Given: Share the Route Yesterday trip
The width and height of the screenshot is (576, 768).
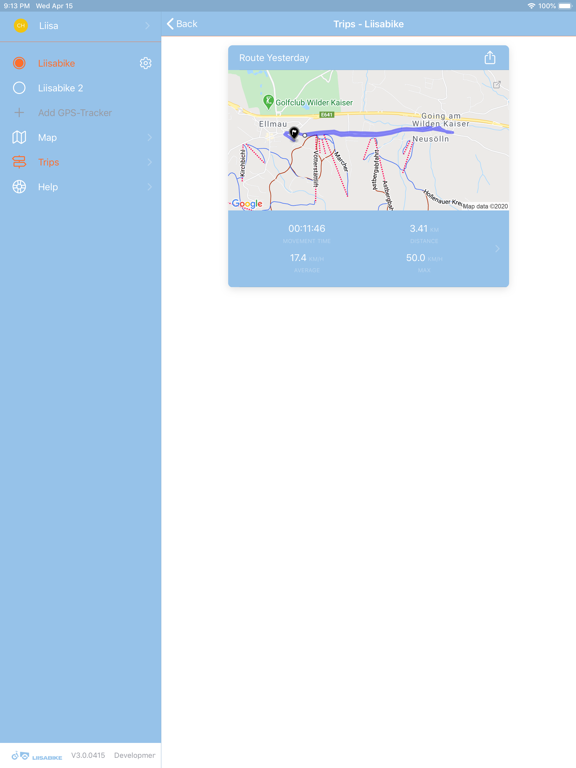Looking at the screenshot, I should 490,58.
